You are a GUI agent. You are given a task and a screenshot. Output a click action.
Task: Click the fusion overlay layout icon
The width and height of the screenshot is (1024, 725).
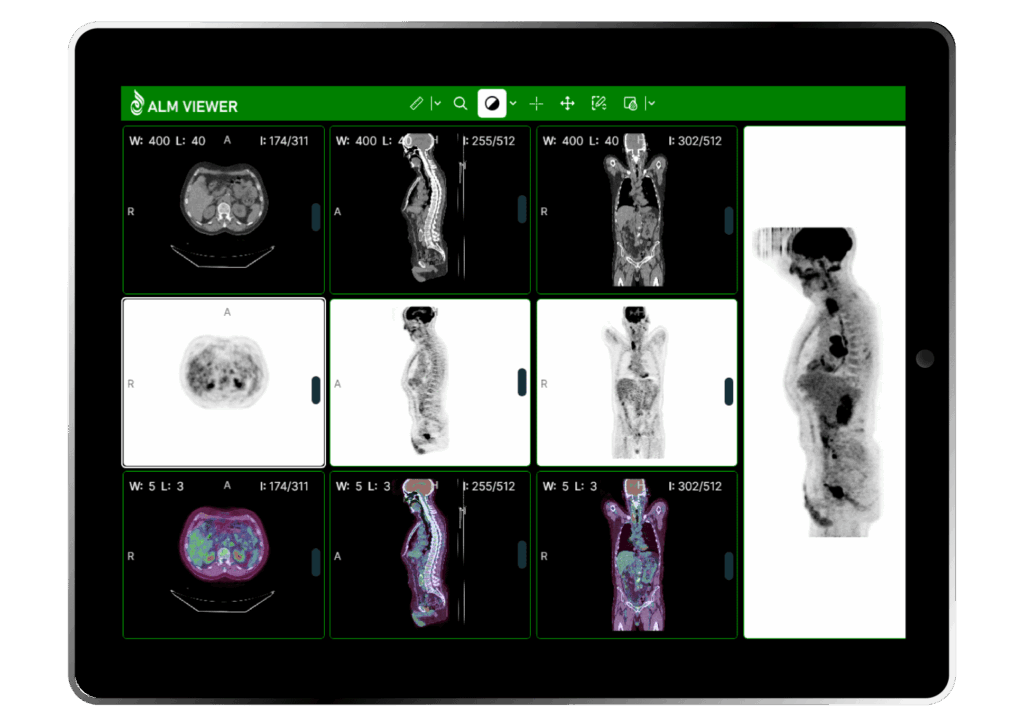tap(630, 103)
